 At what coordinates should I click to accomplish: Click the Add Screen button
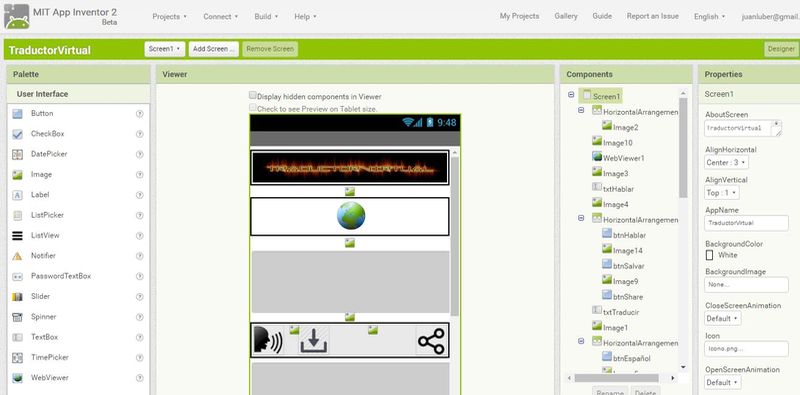coord(214,49)
